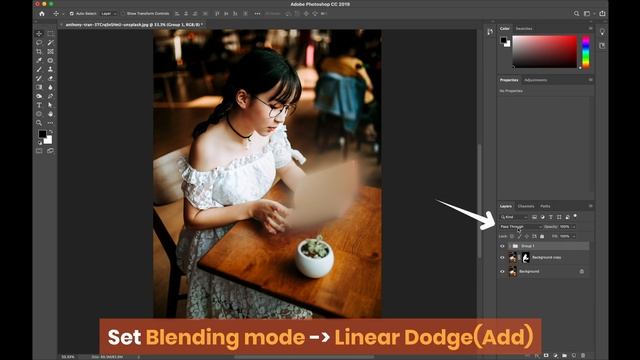The width and height of the screenshot is (640, 360).
Task: Select the Hand tool
Action: [x=50, y=114]
